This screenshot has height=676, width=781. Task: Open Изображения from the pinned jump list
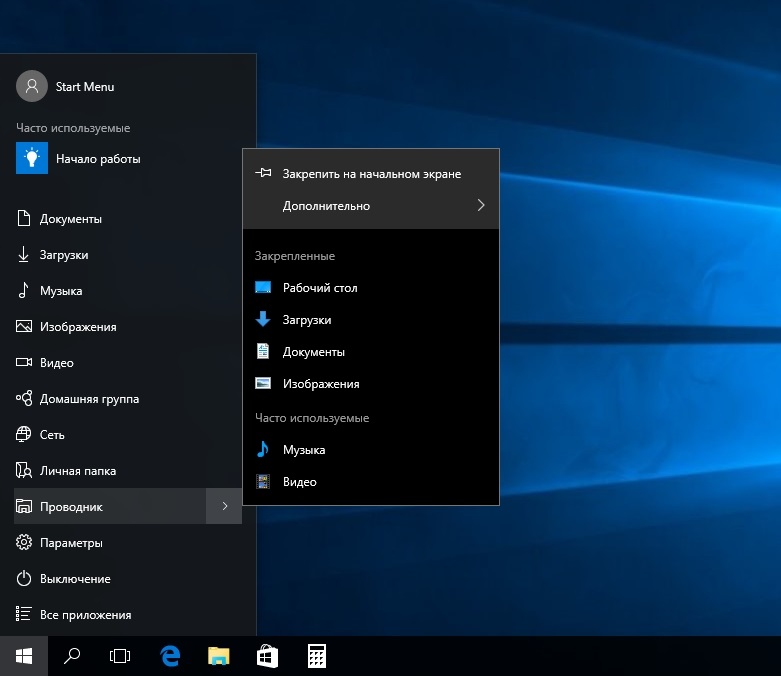tap(371, 384)
